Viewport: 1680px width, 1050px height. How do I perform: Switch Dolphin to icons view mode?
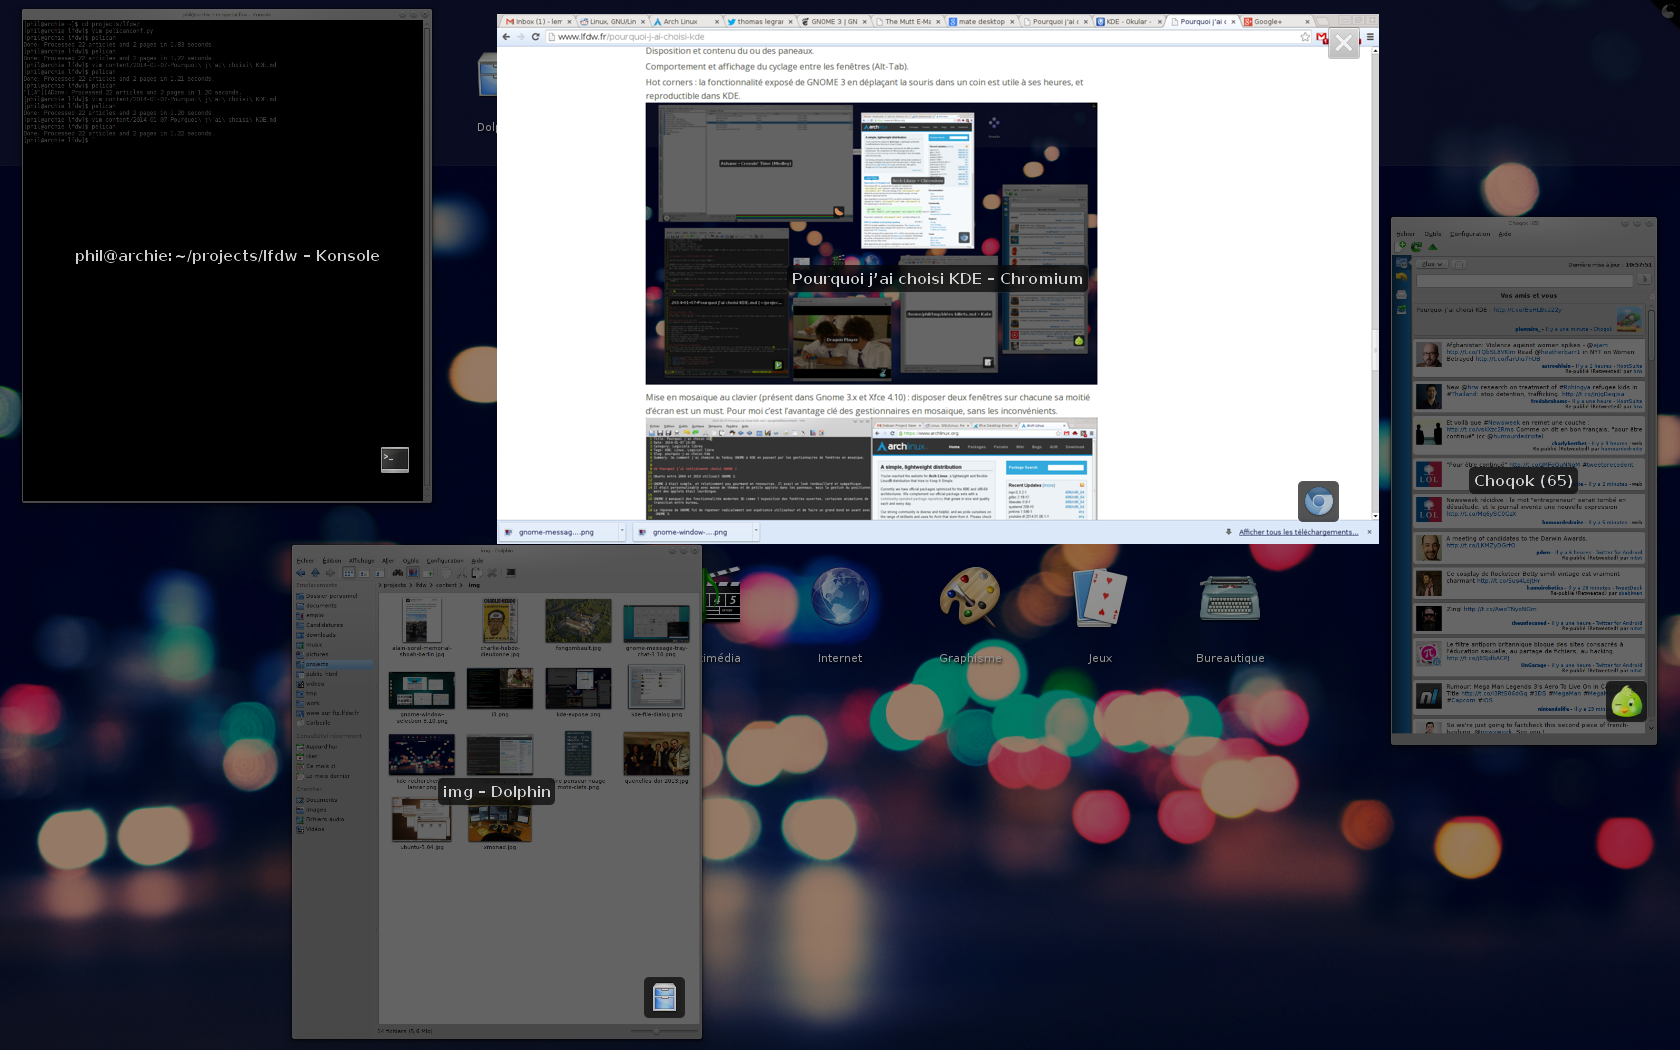pos(349,573)
